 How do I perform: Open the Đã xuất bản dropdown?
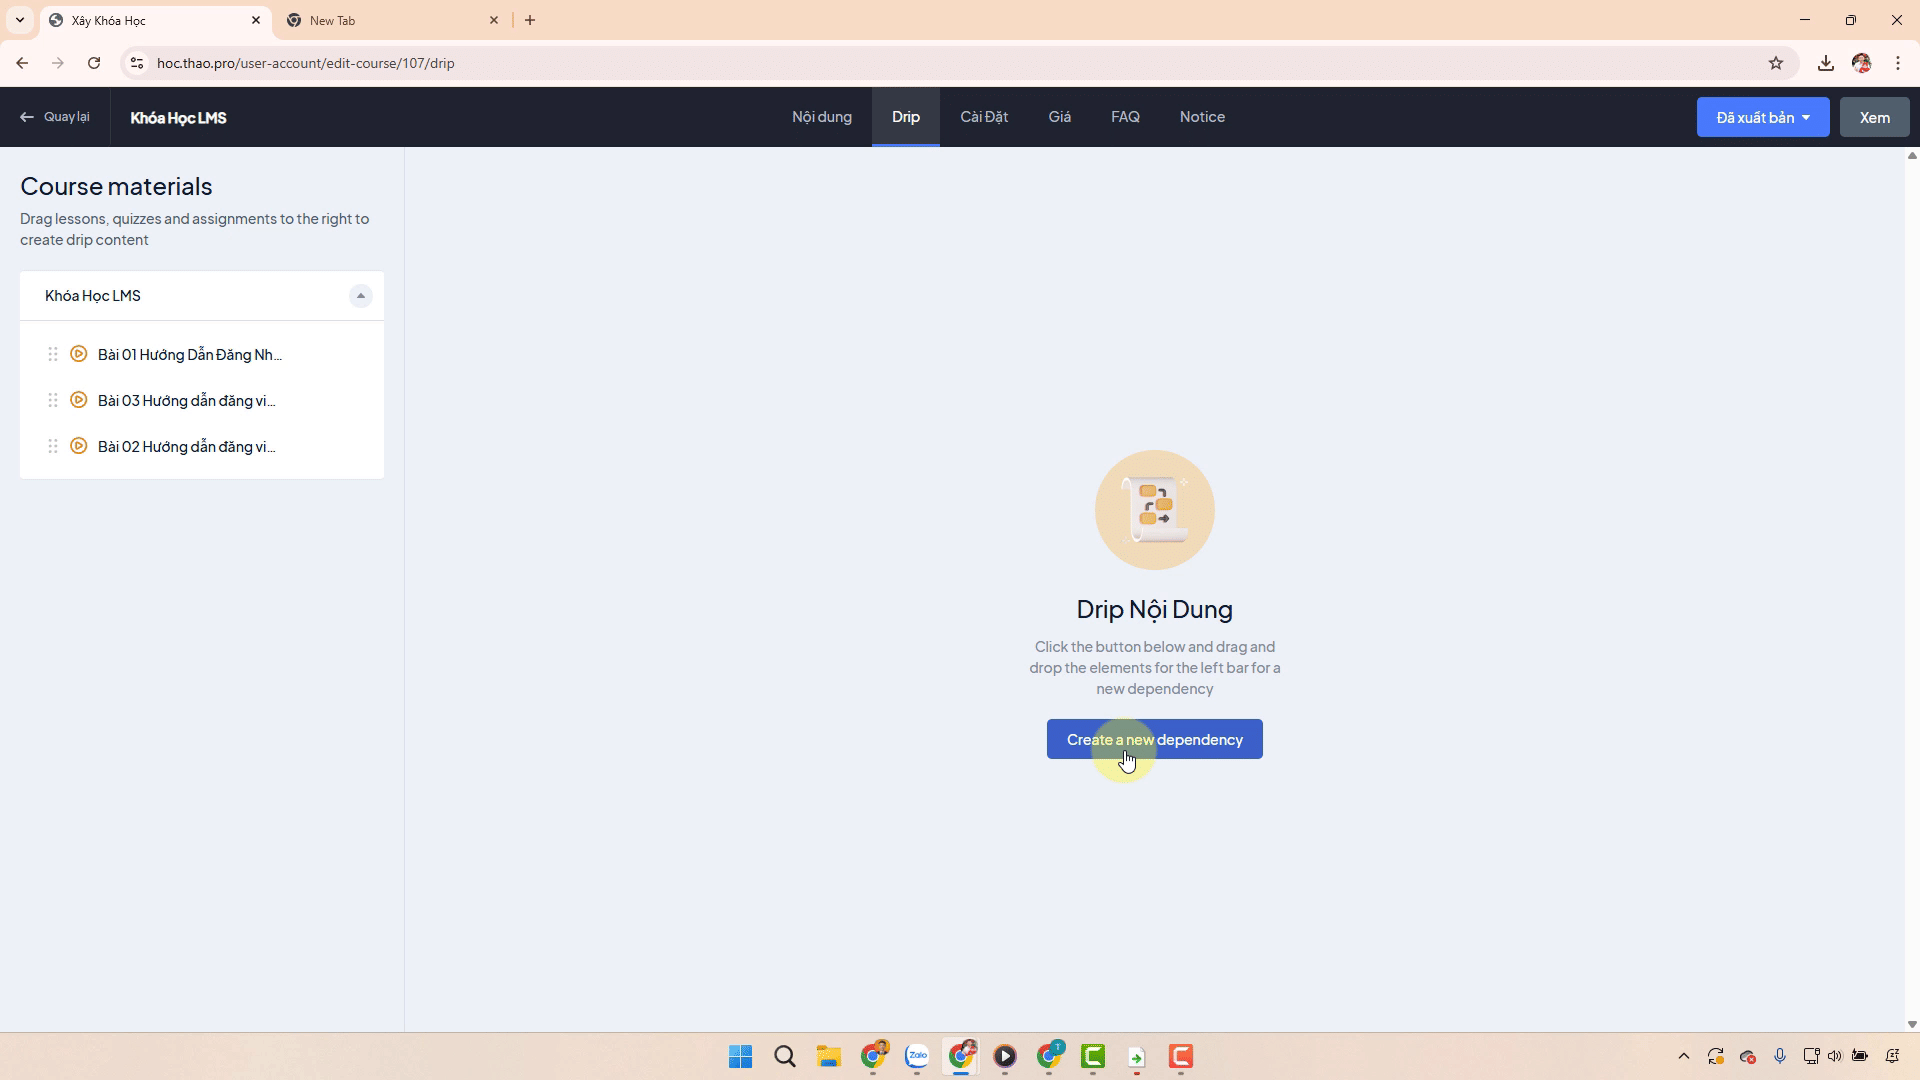point(1763,117)
